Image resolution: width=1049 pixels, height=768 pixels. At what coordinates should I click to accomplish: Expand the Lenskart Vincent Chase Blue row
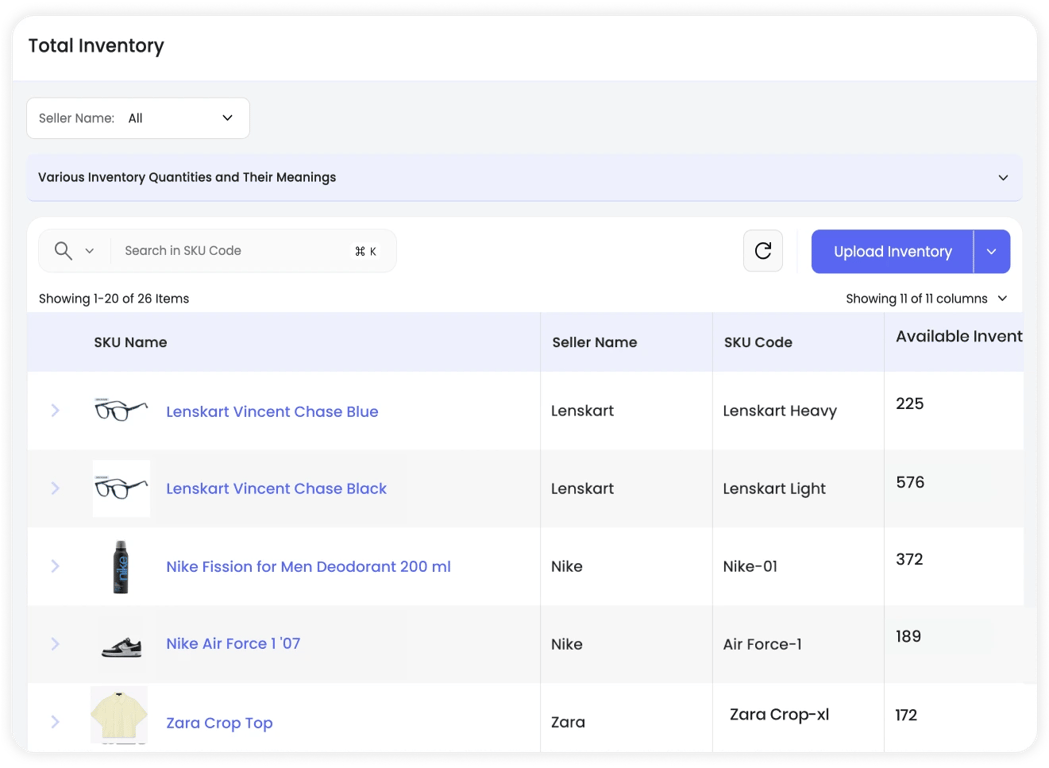pyautogui.click(x=56, y=411)
